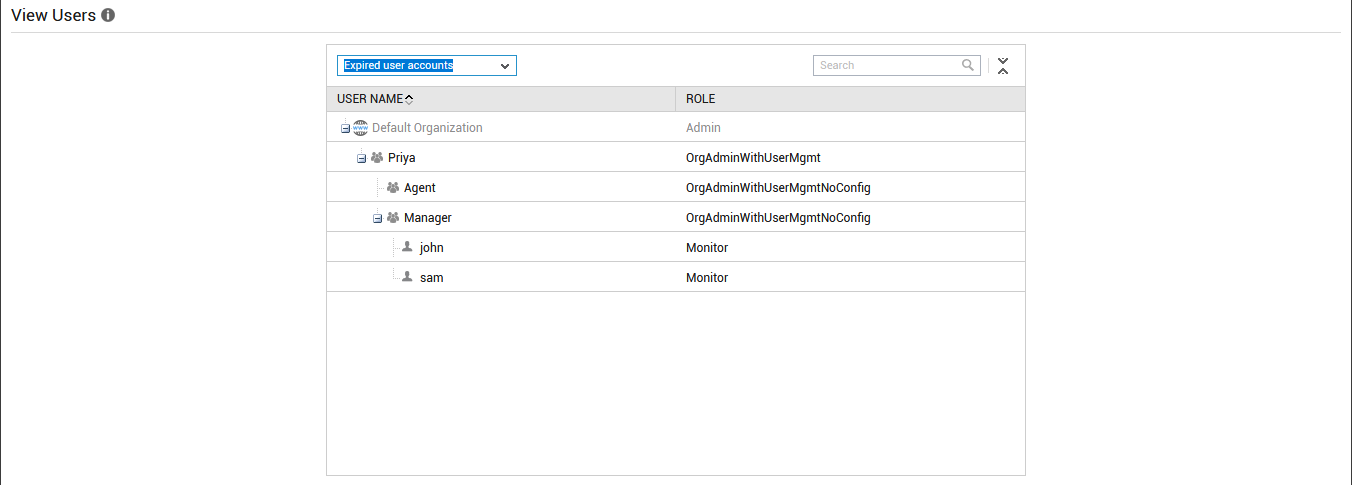Click the Default Organization globe icon
The width and height of the screenshot is (1352, 485).
pyautogui.click(x=360, y=128)
